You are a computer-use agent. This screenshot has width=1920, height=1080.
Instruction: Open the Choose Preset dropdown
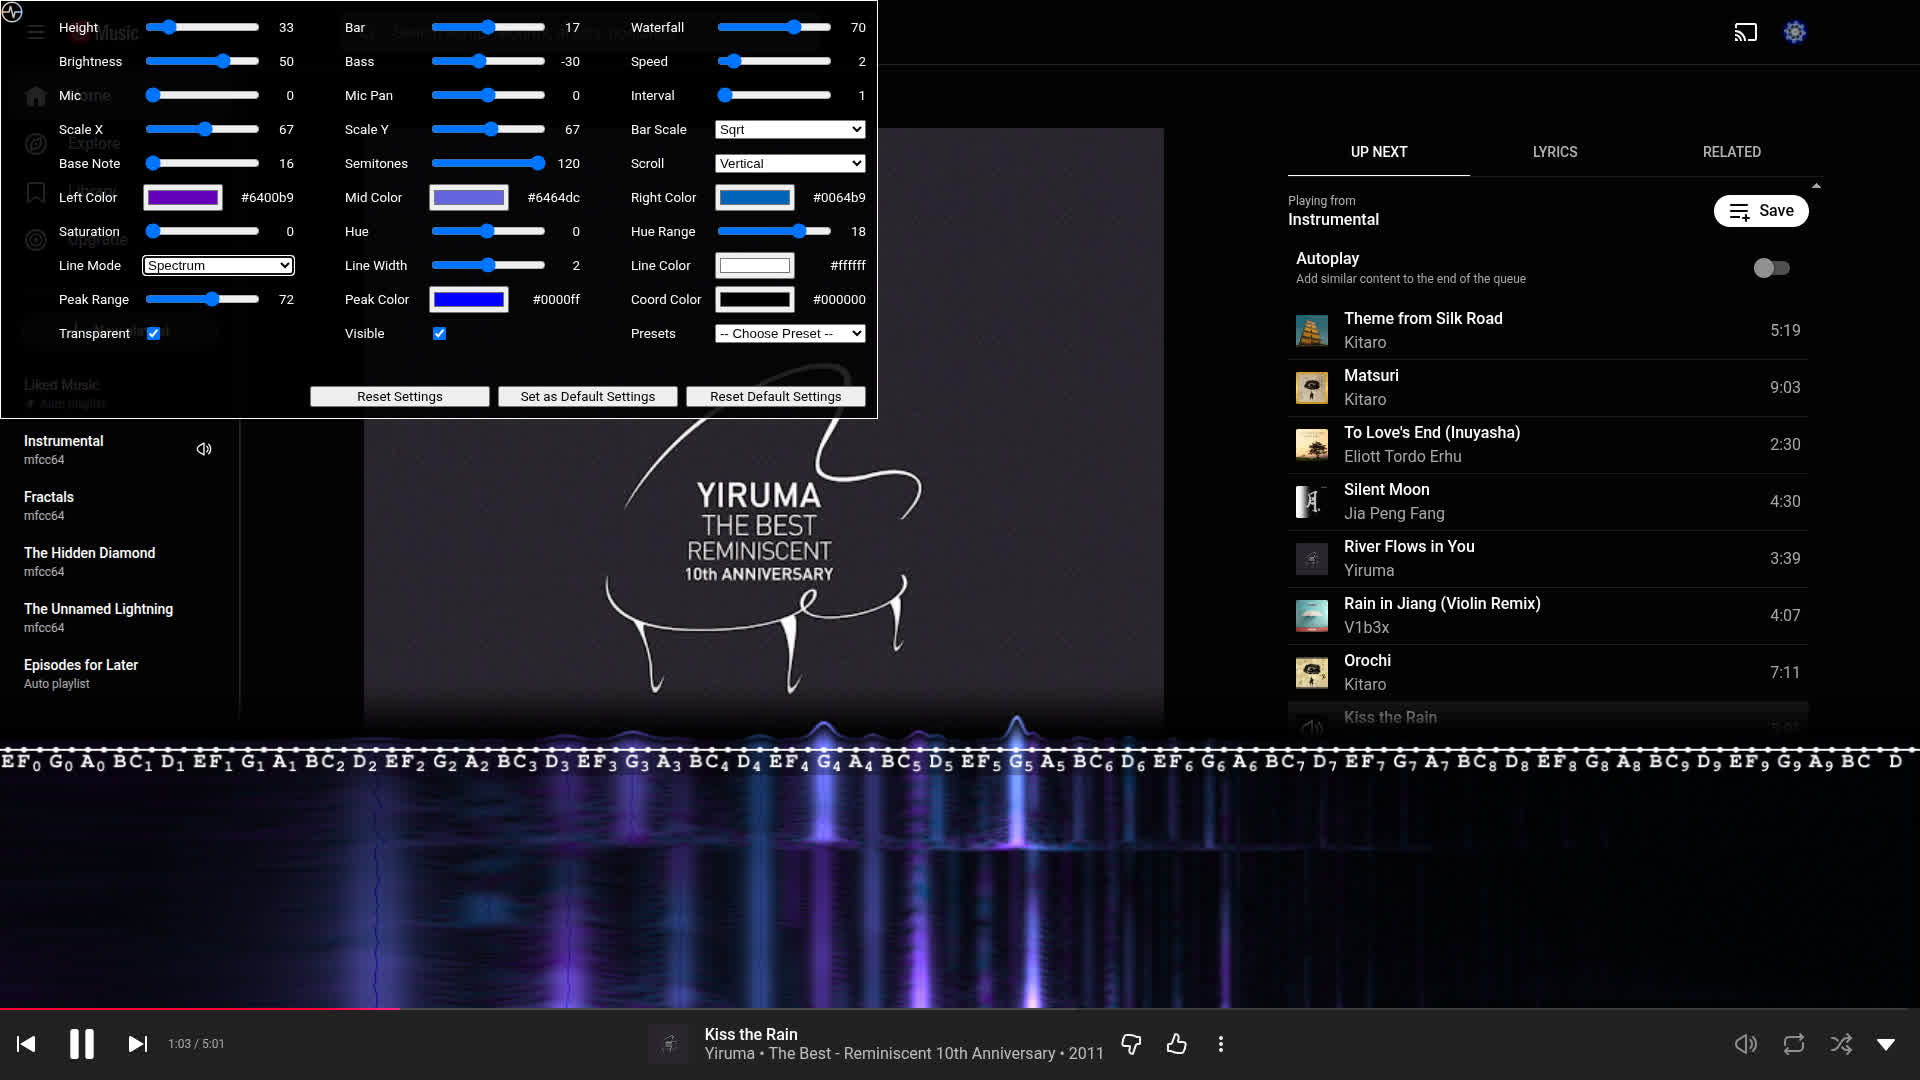coord(790,334)
